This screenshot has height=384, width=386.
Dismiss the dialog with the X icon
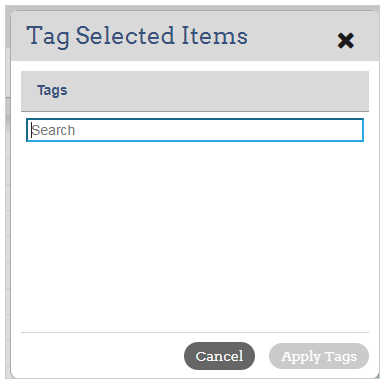(345, 41)
